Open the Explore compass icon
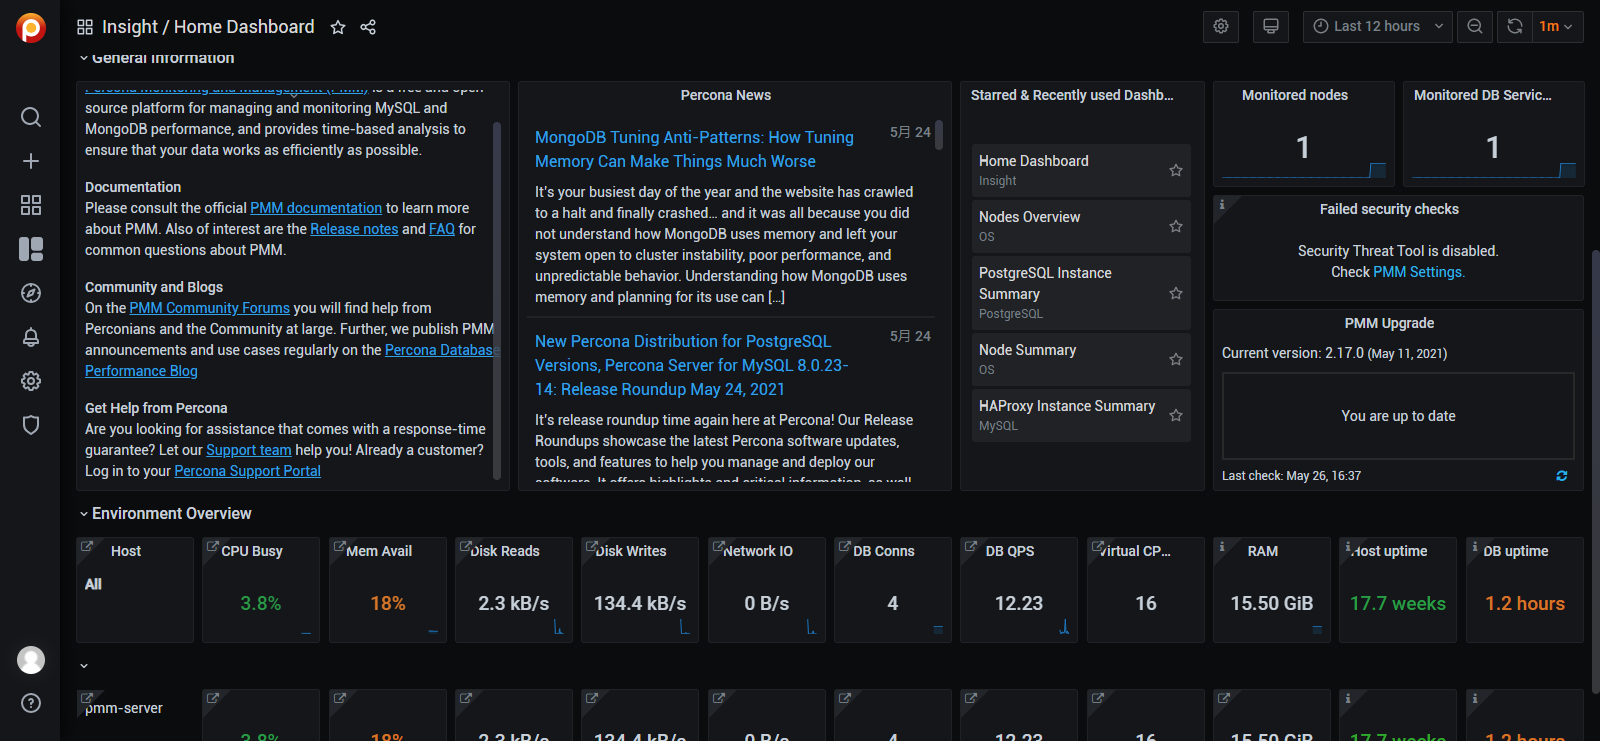This screenshot has width=1600, height=741. 31,293
